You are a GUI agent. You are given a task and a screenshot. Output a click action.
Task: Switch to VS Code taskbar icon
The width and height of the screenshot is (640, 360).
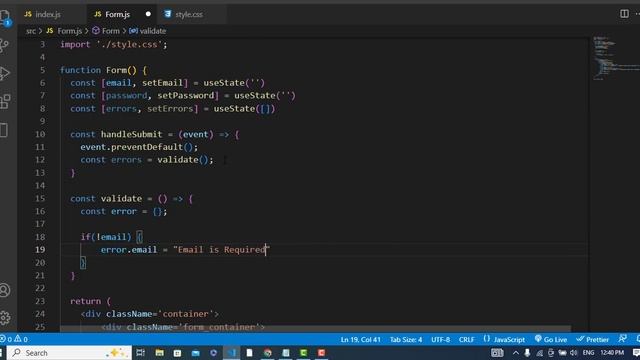pyautogui.click(x=231, y=353)
